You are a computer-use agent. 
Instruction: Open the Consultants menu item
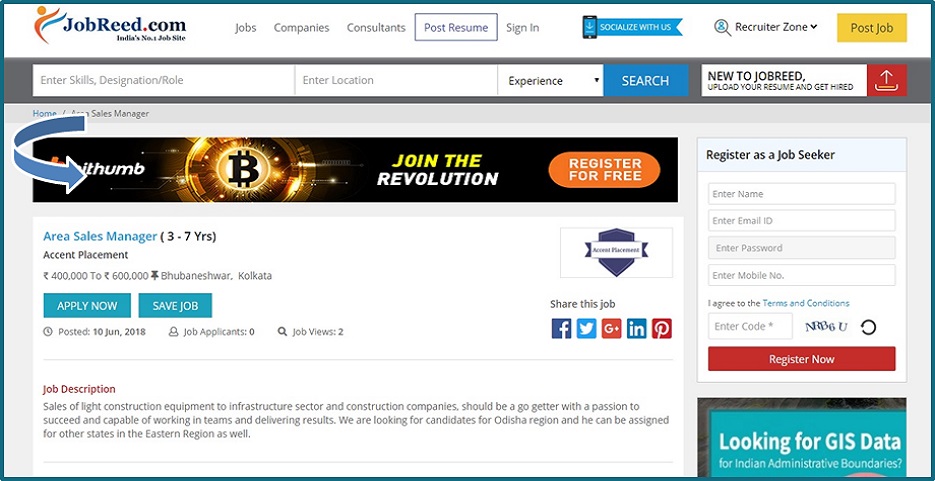coord(376,27)
